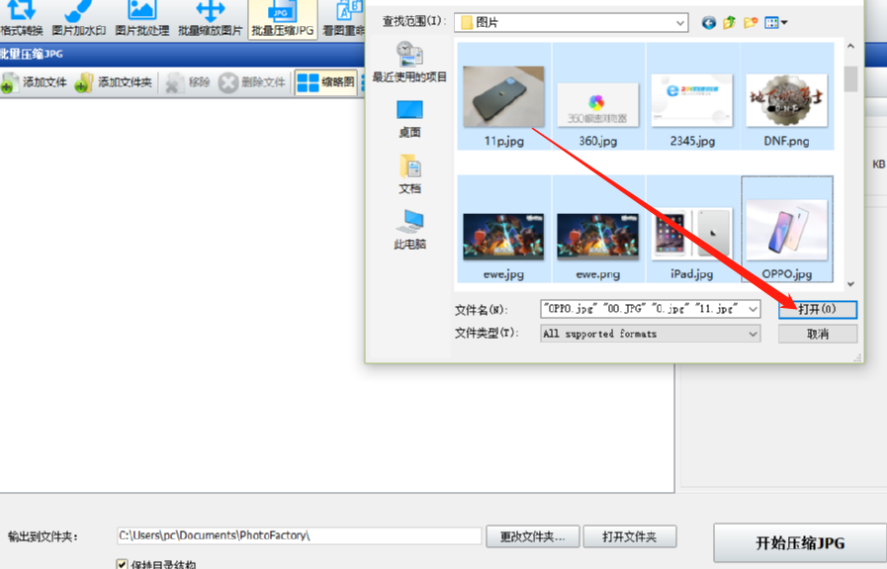Go to 文档 documents location

[410, 174]
